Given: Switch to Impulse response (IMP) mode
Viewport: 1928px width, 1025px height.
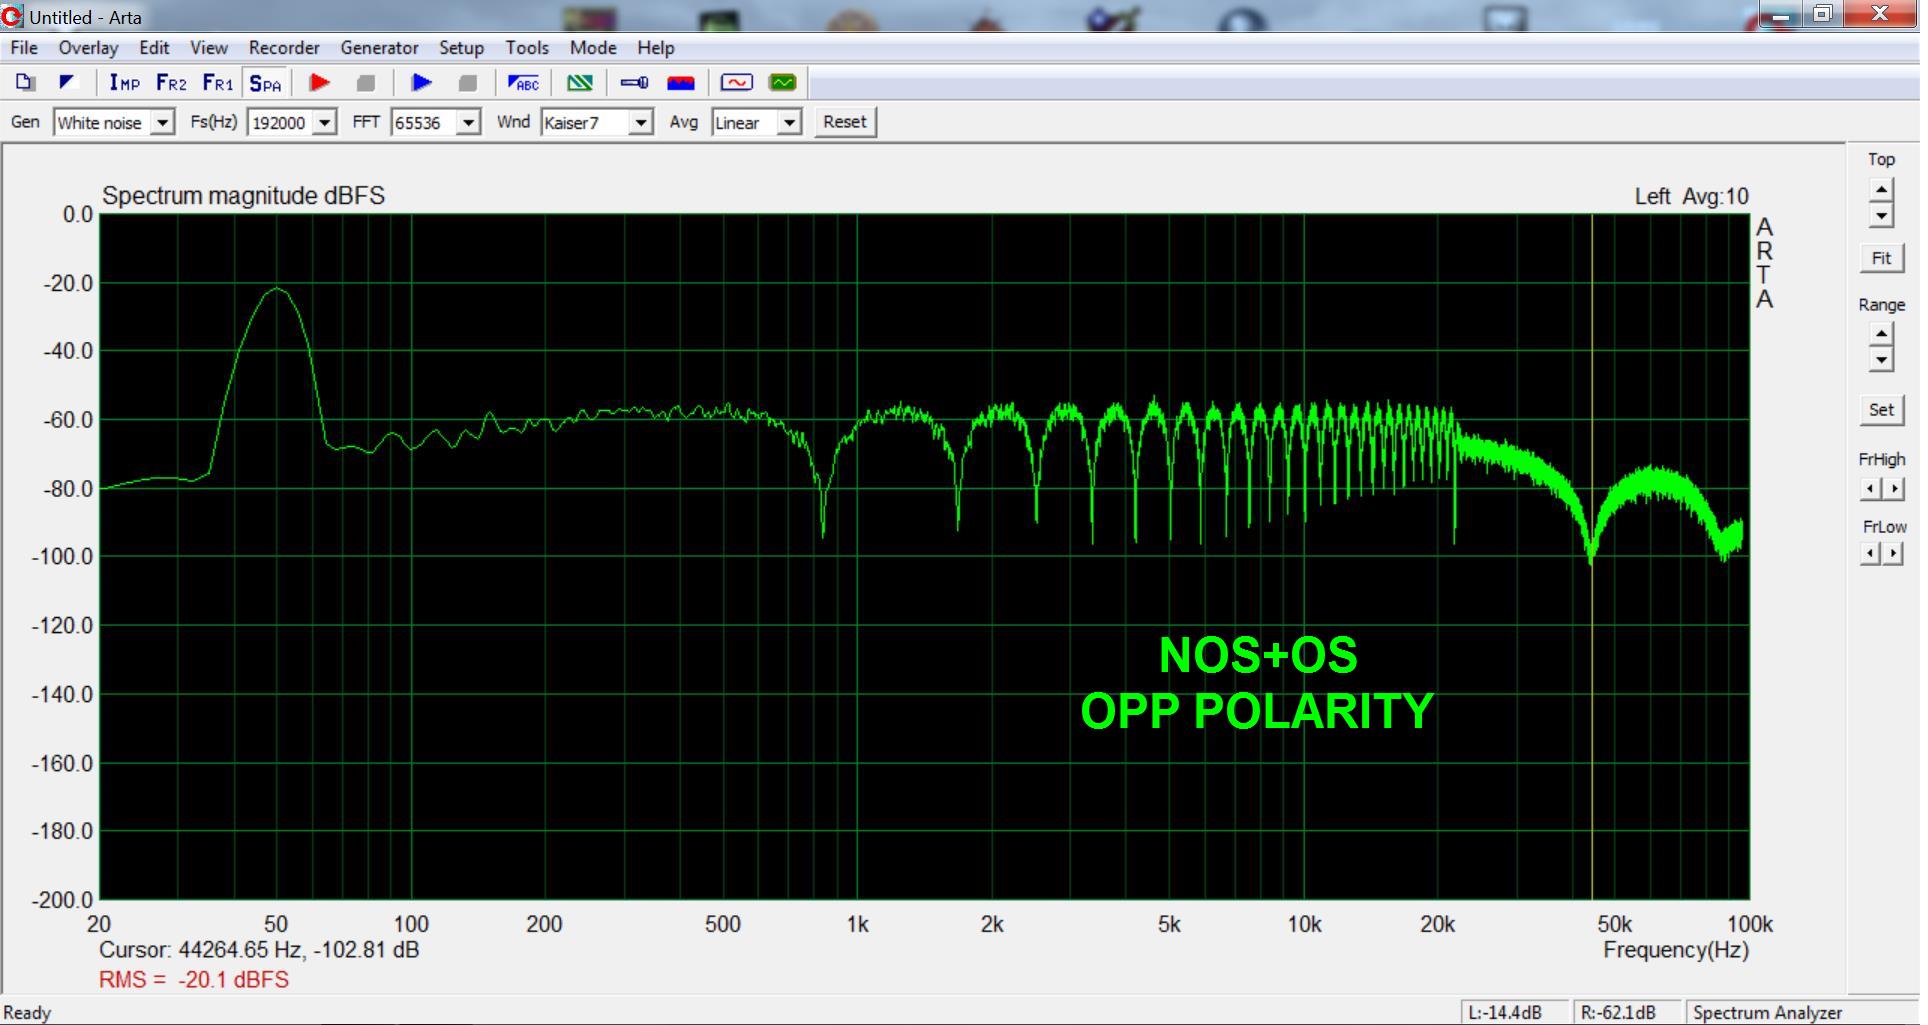Looking at the screenshot, I should point(125,83).
